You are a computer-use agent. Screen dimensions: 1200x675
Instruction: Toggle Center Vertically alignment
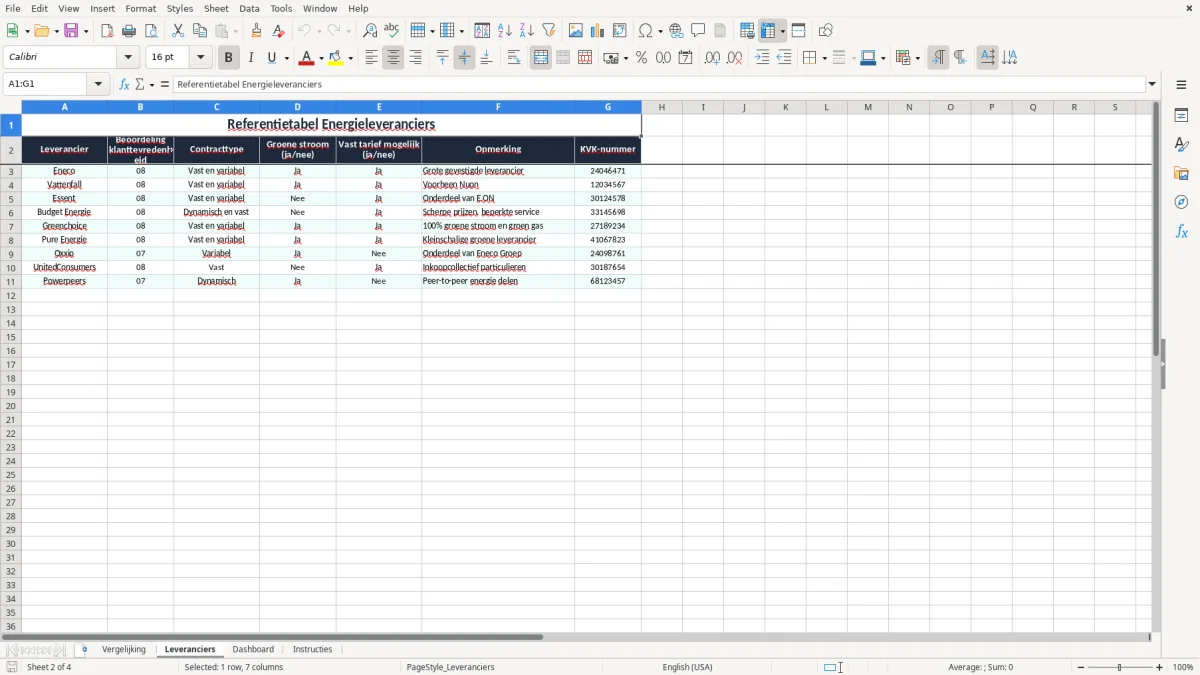[464, 58]
